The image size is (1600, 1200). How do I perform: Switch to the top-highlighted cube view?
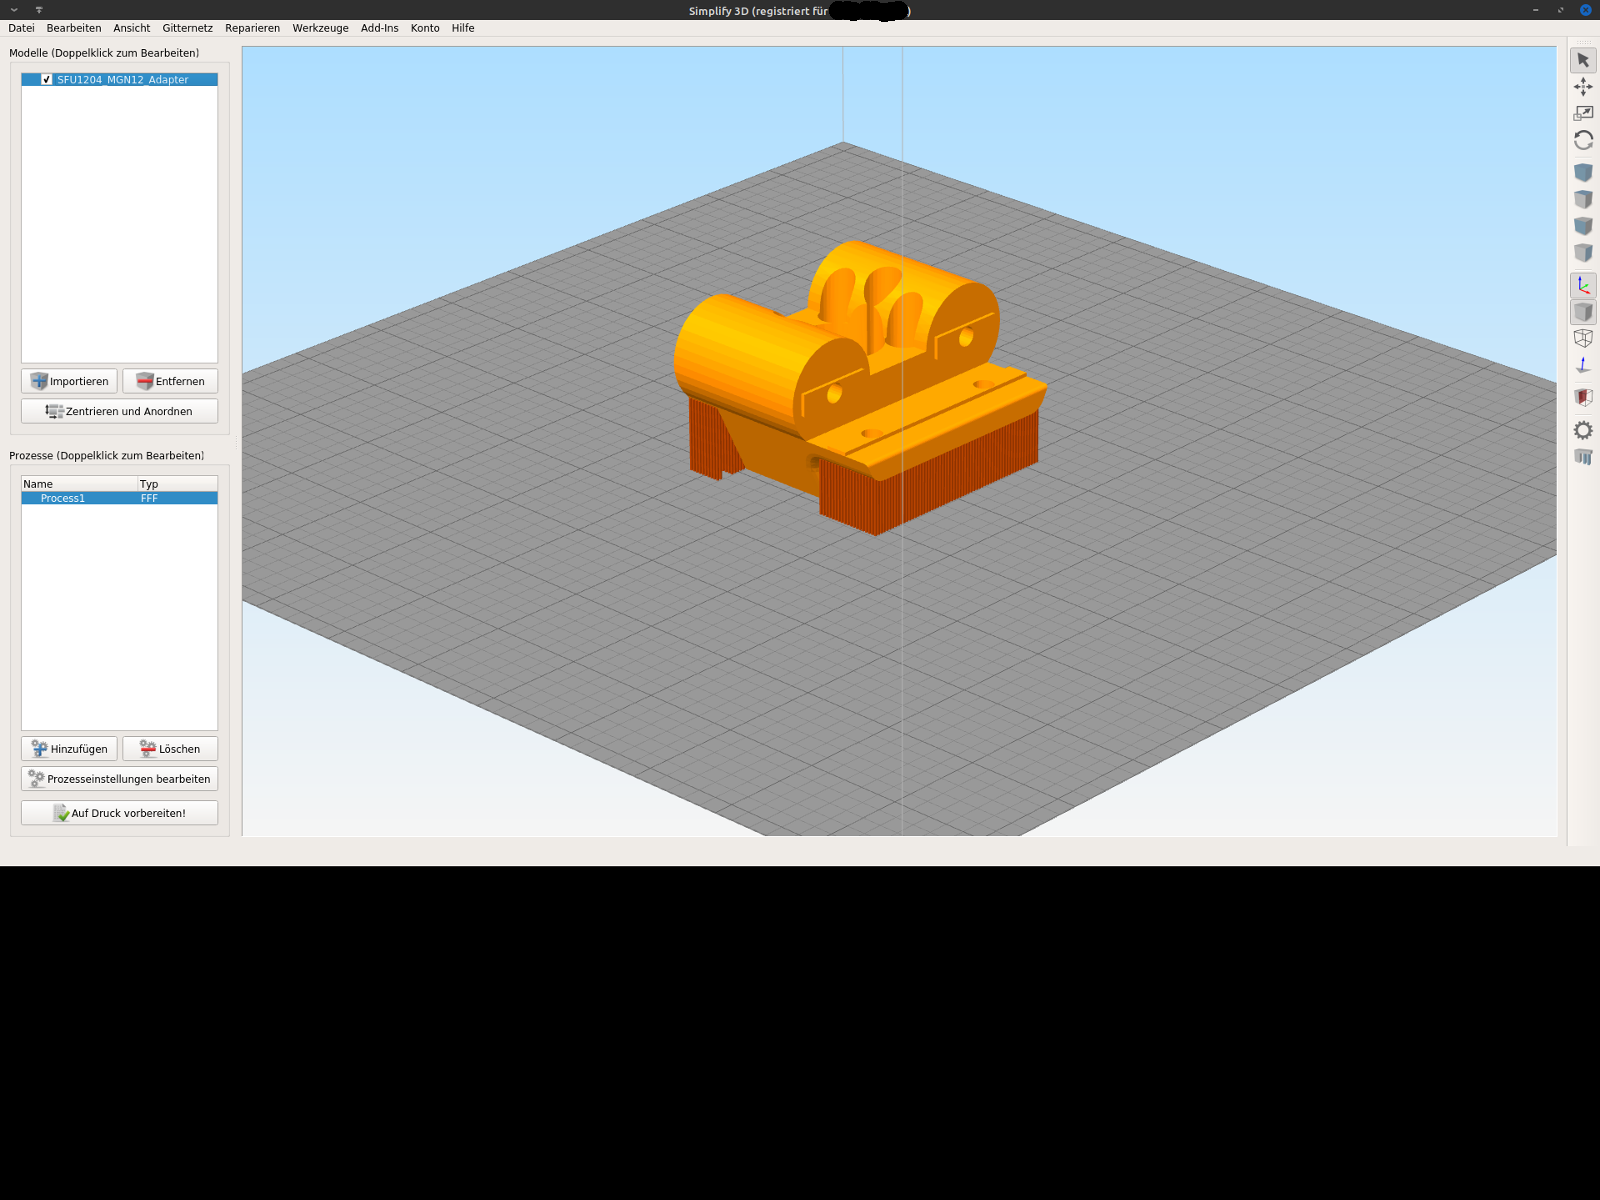[x=1583, y=200]
